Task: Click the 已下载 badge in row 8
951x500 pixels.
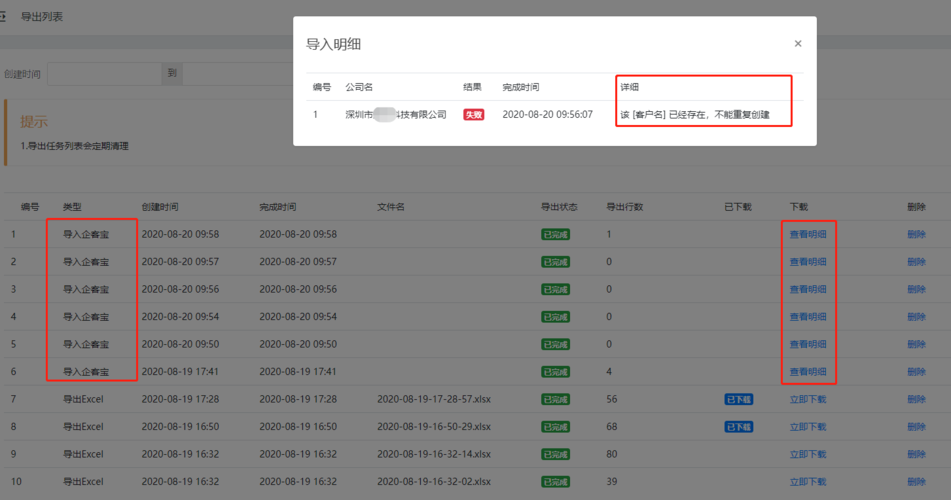Action: coord(739,427)
